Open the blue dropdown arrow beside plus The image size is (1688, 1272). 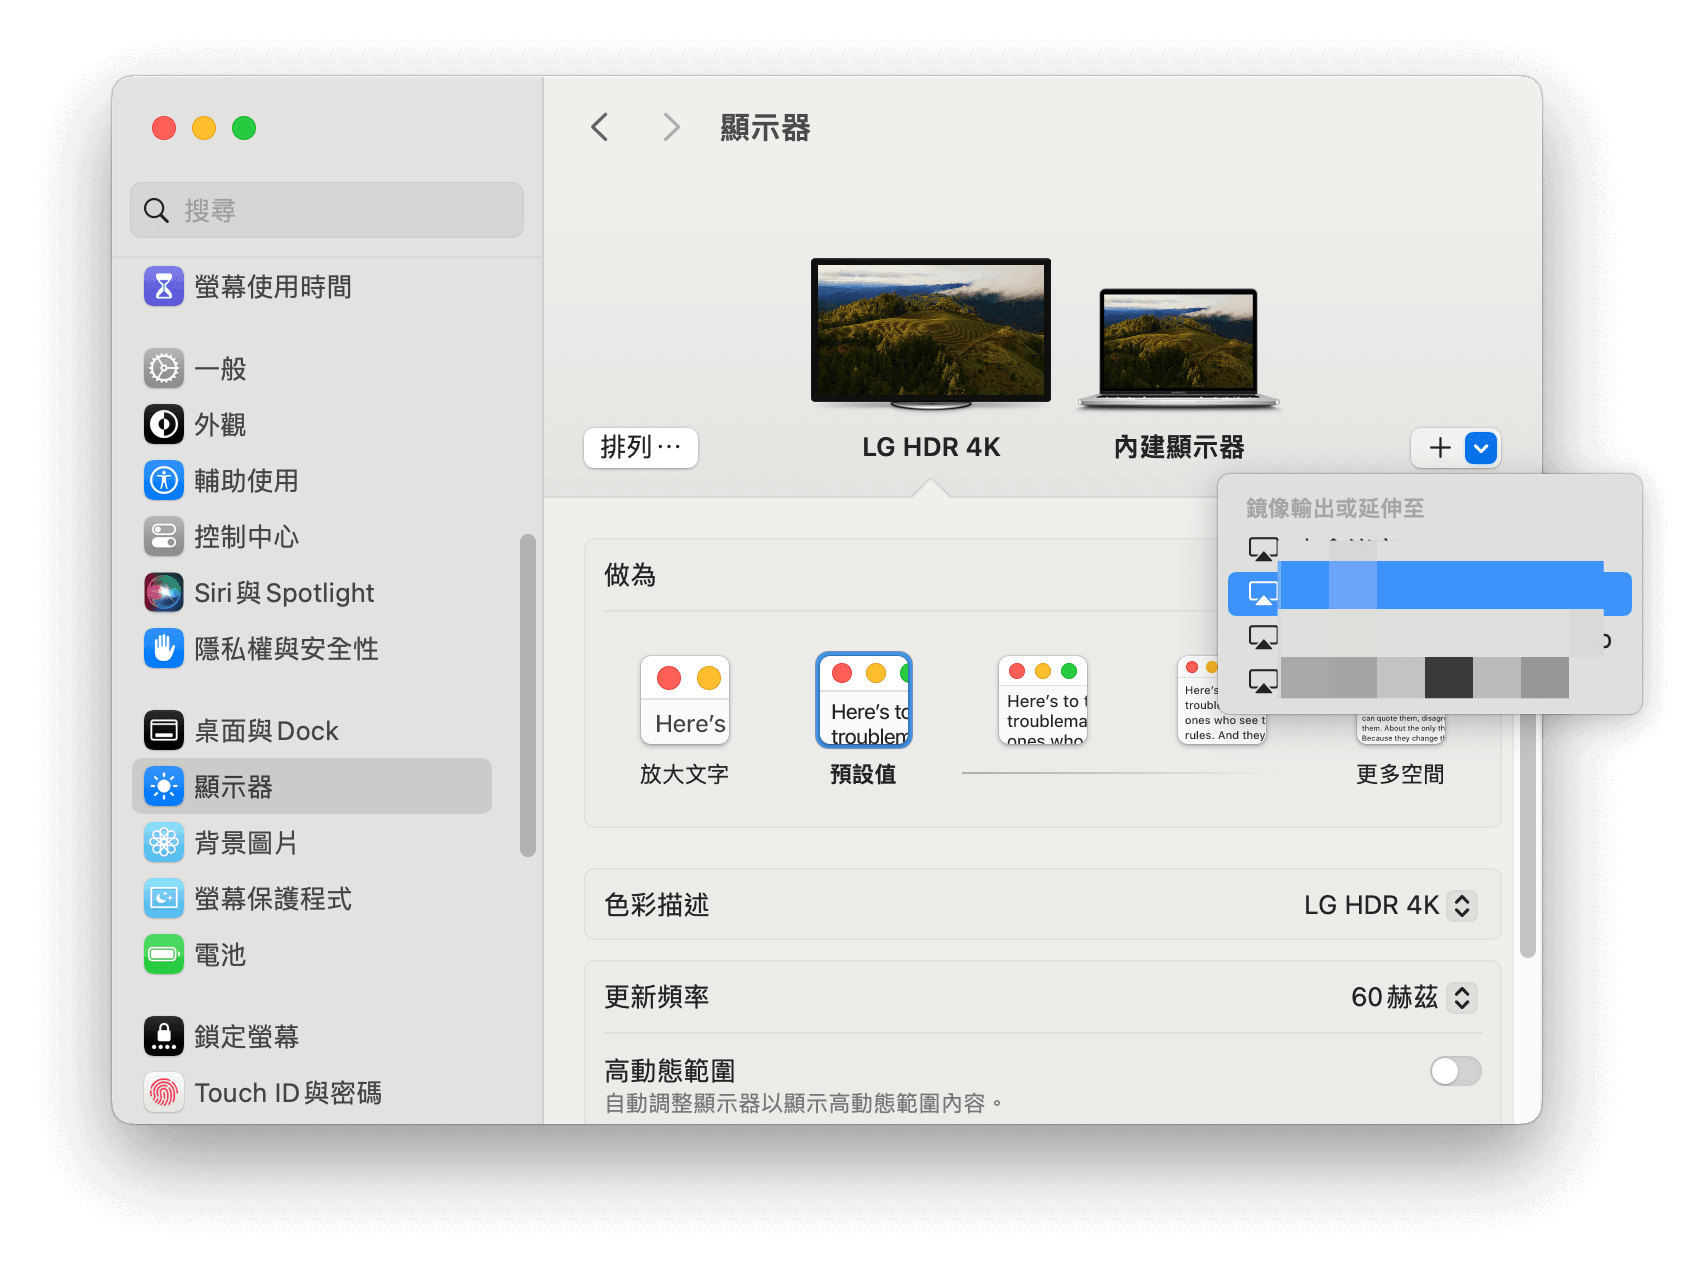pyautogui.click(x=1481, y=448)
